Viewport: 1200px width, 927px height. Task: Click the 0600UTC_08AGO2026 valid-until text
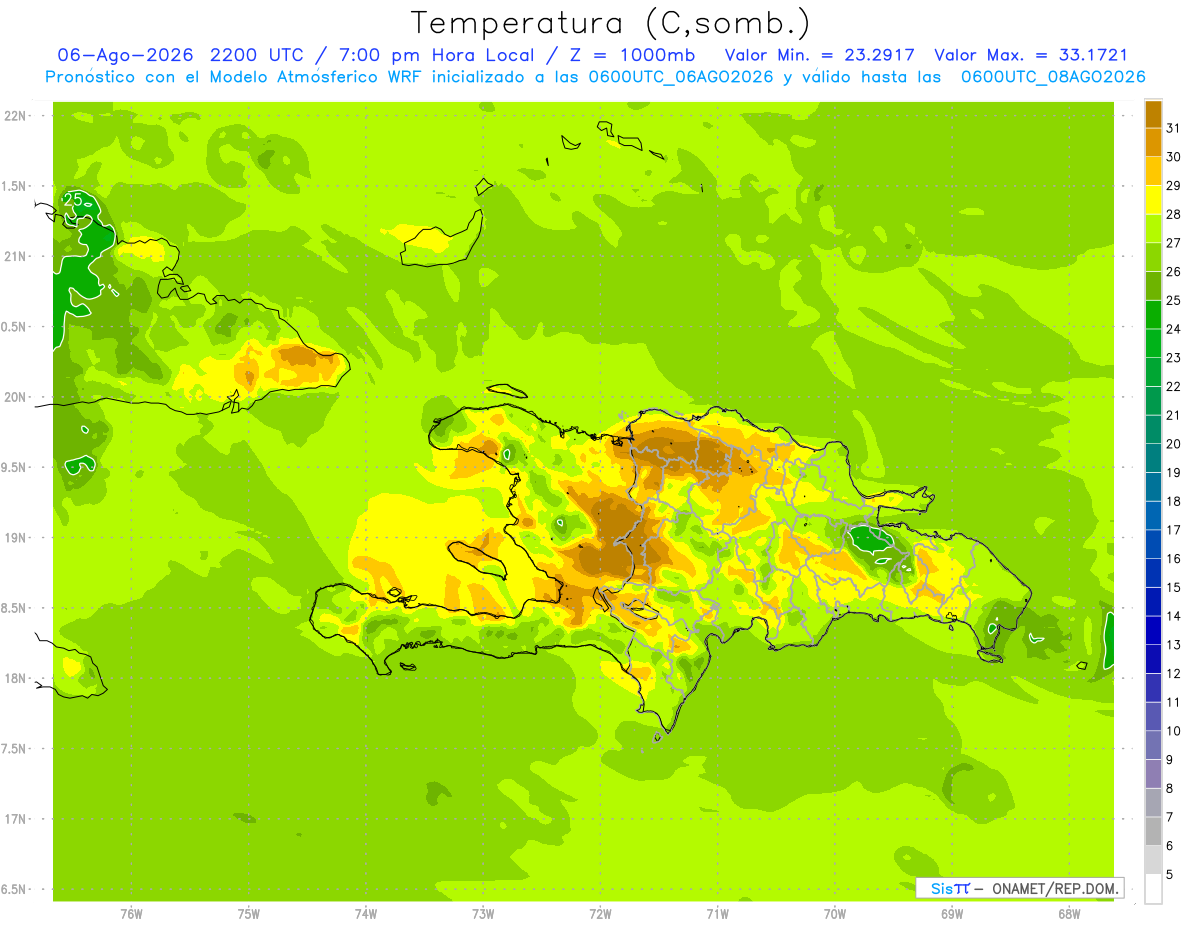pos(1053,77)
